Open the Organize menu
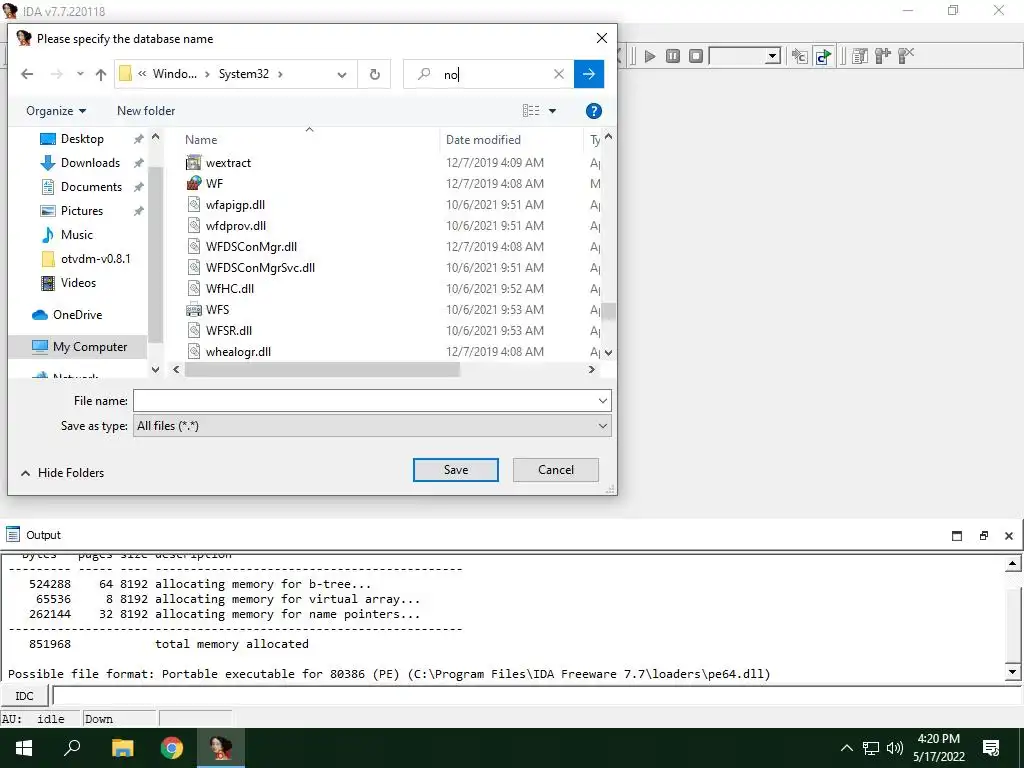Image resolution: width=1024 pixels, height=768 pixels. [x=56, y=111]
